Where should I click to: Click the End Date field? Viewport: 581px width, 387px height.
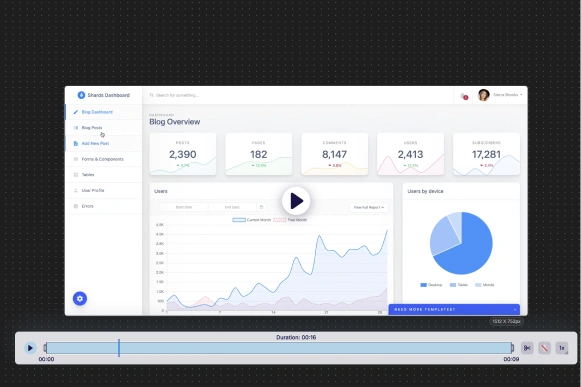pyautogui.click(x=232, y=207)
